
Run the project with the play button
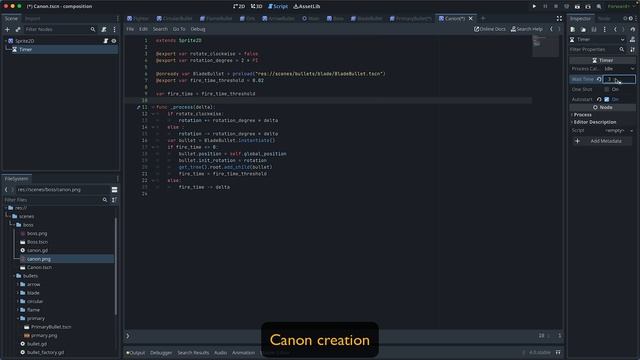(x=534, y=6)
